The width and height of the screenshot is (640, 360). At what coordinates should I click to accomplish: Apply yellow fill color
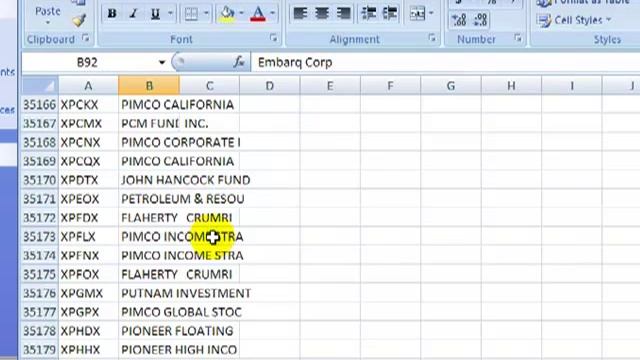(227, 14)
